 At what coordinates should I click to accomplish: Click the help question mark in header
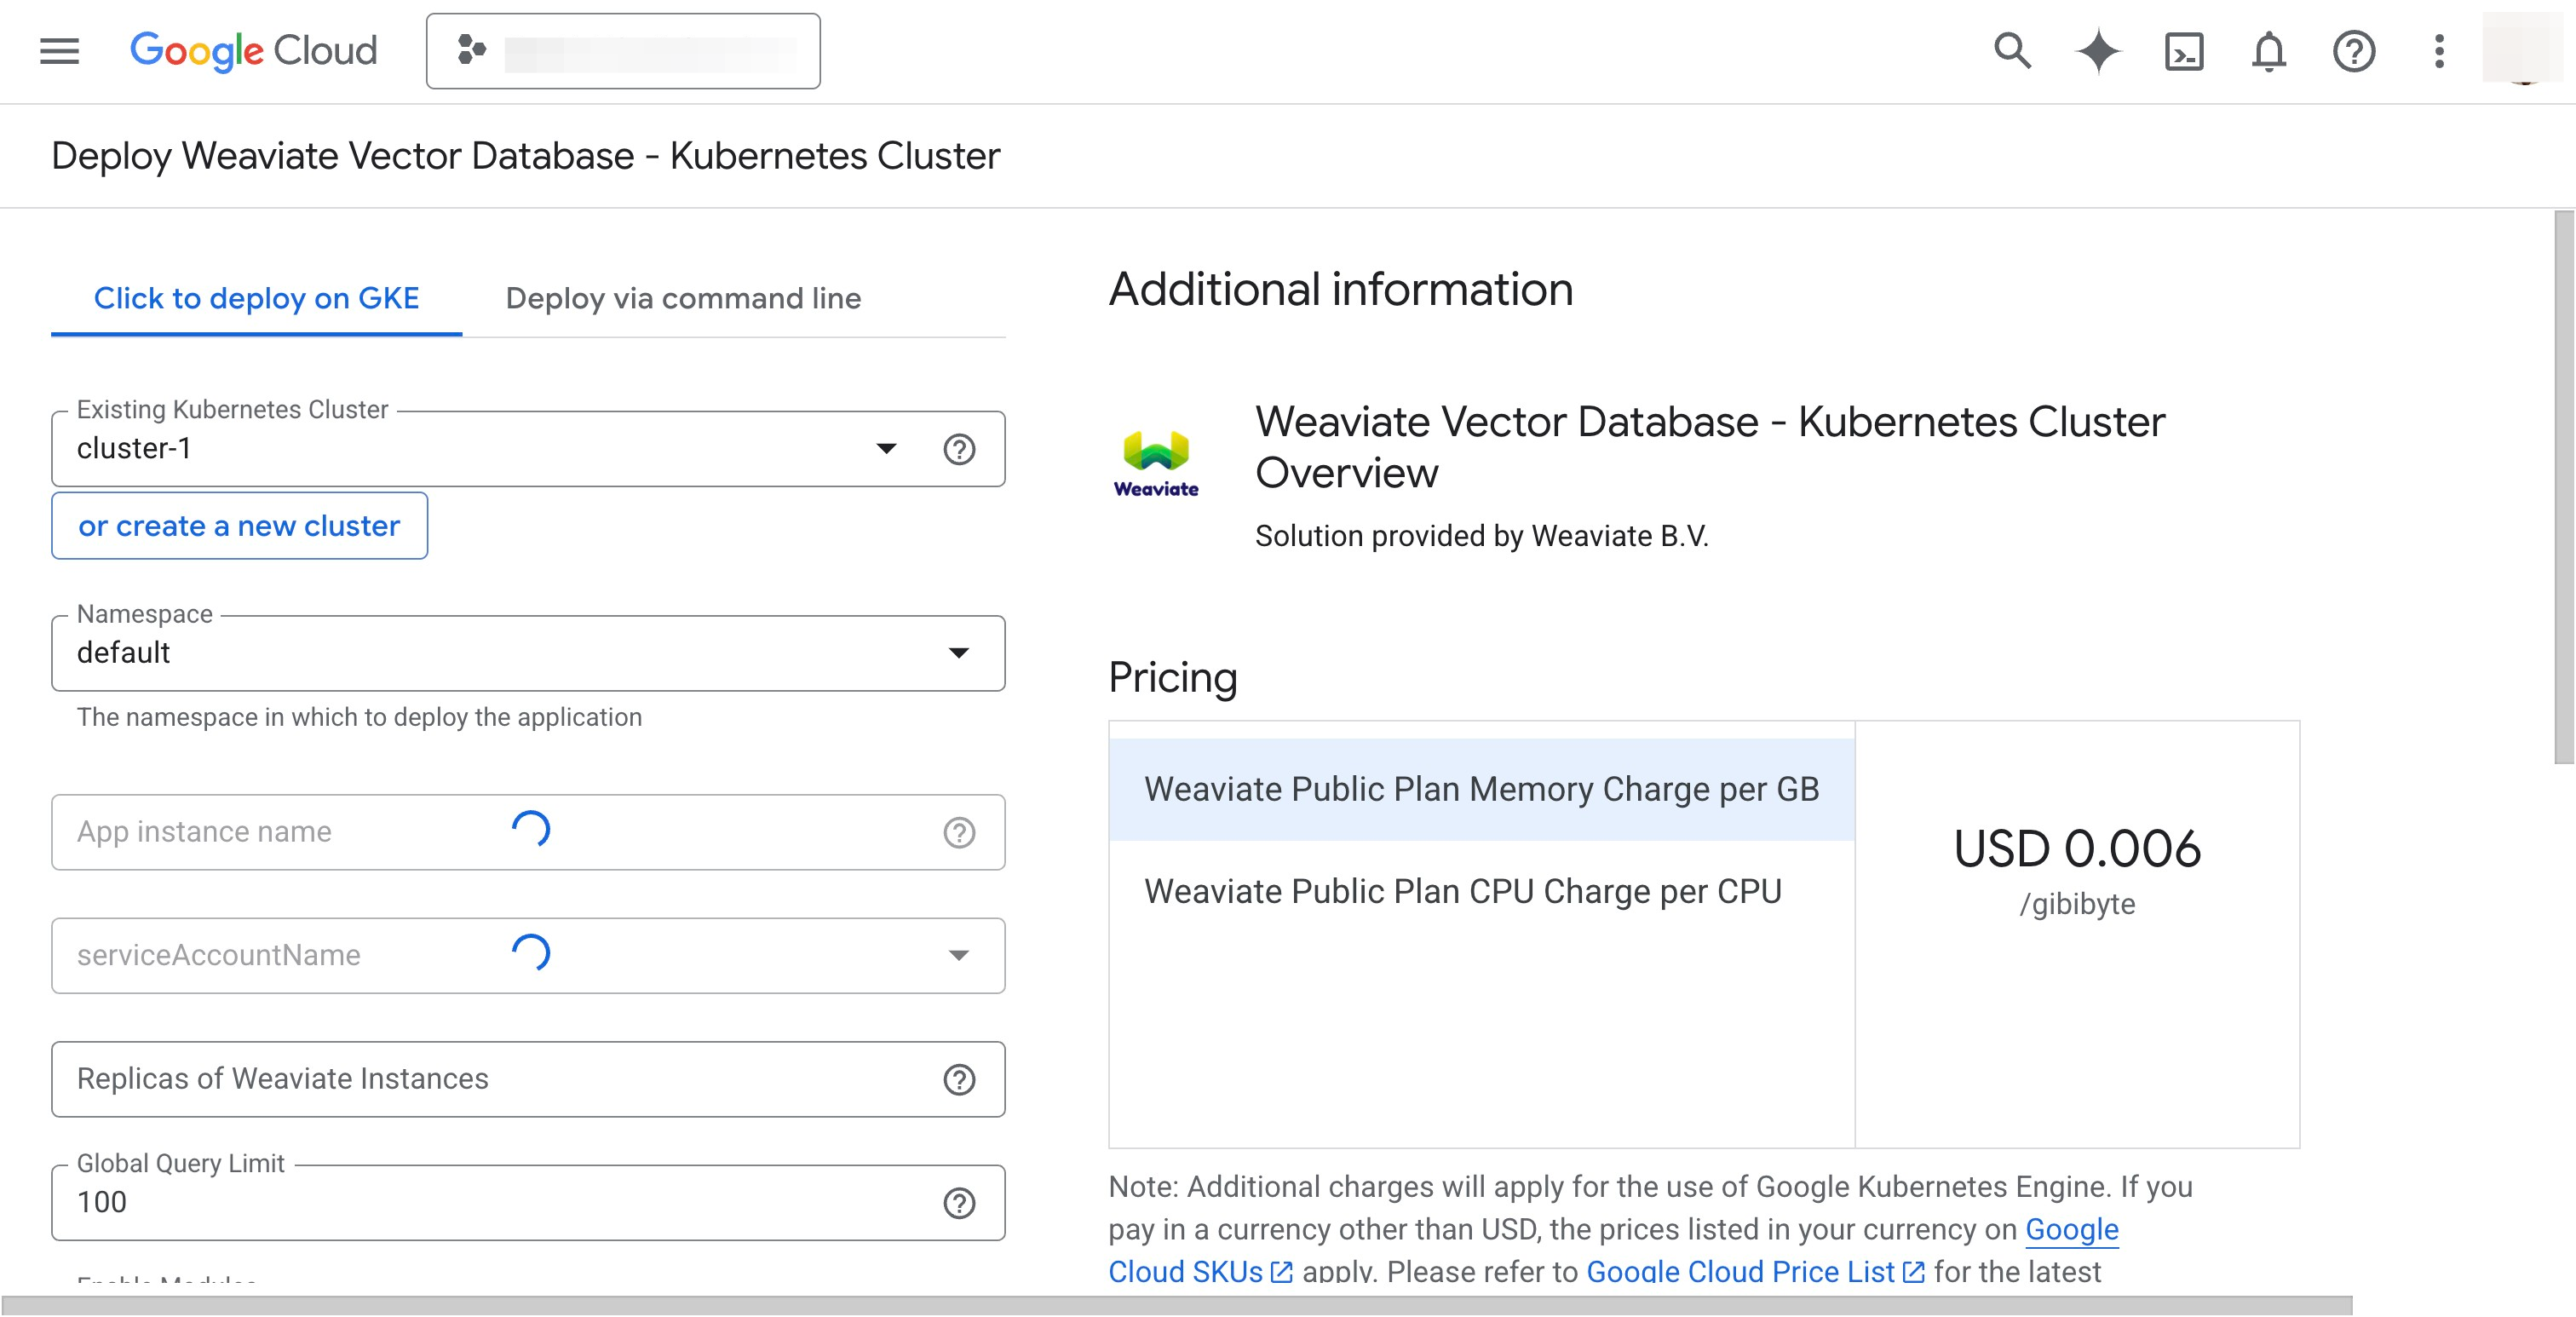pyautogui.click(x=2353, y=51)
